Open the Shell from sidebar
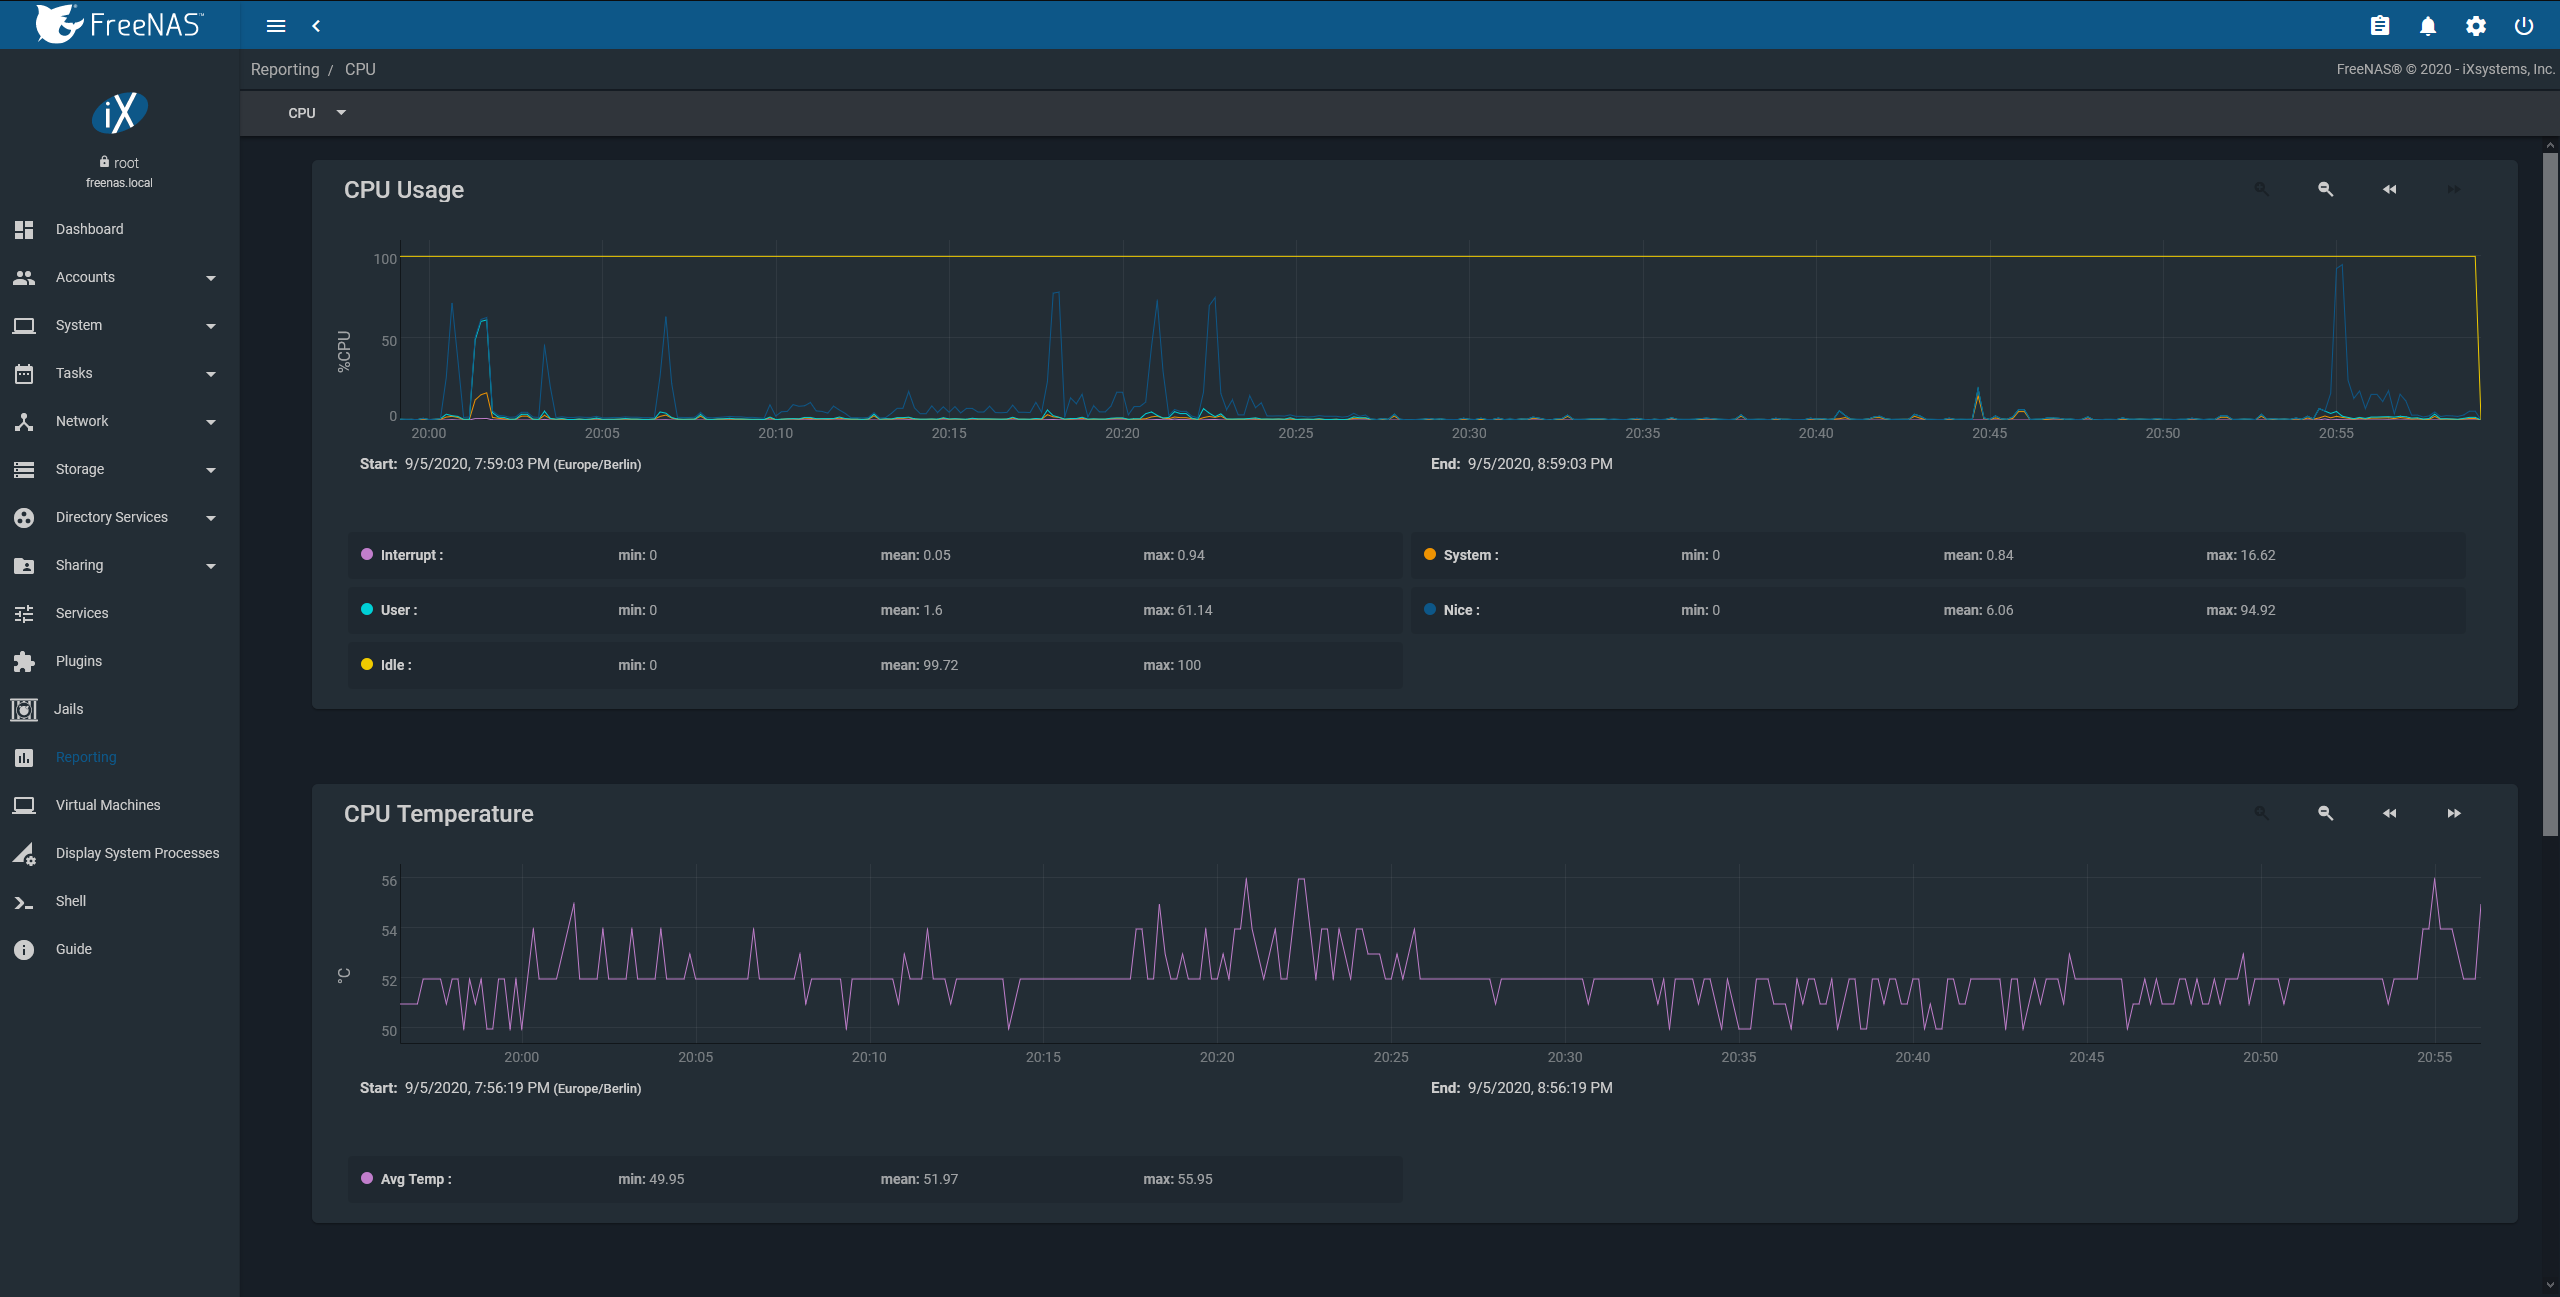The image size is (2560, 1297). pyautogui.click(x=70, y=901)
